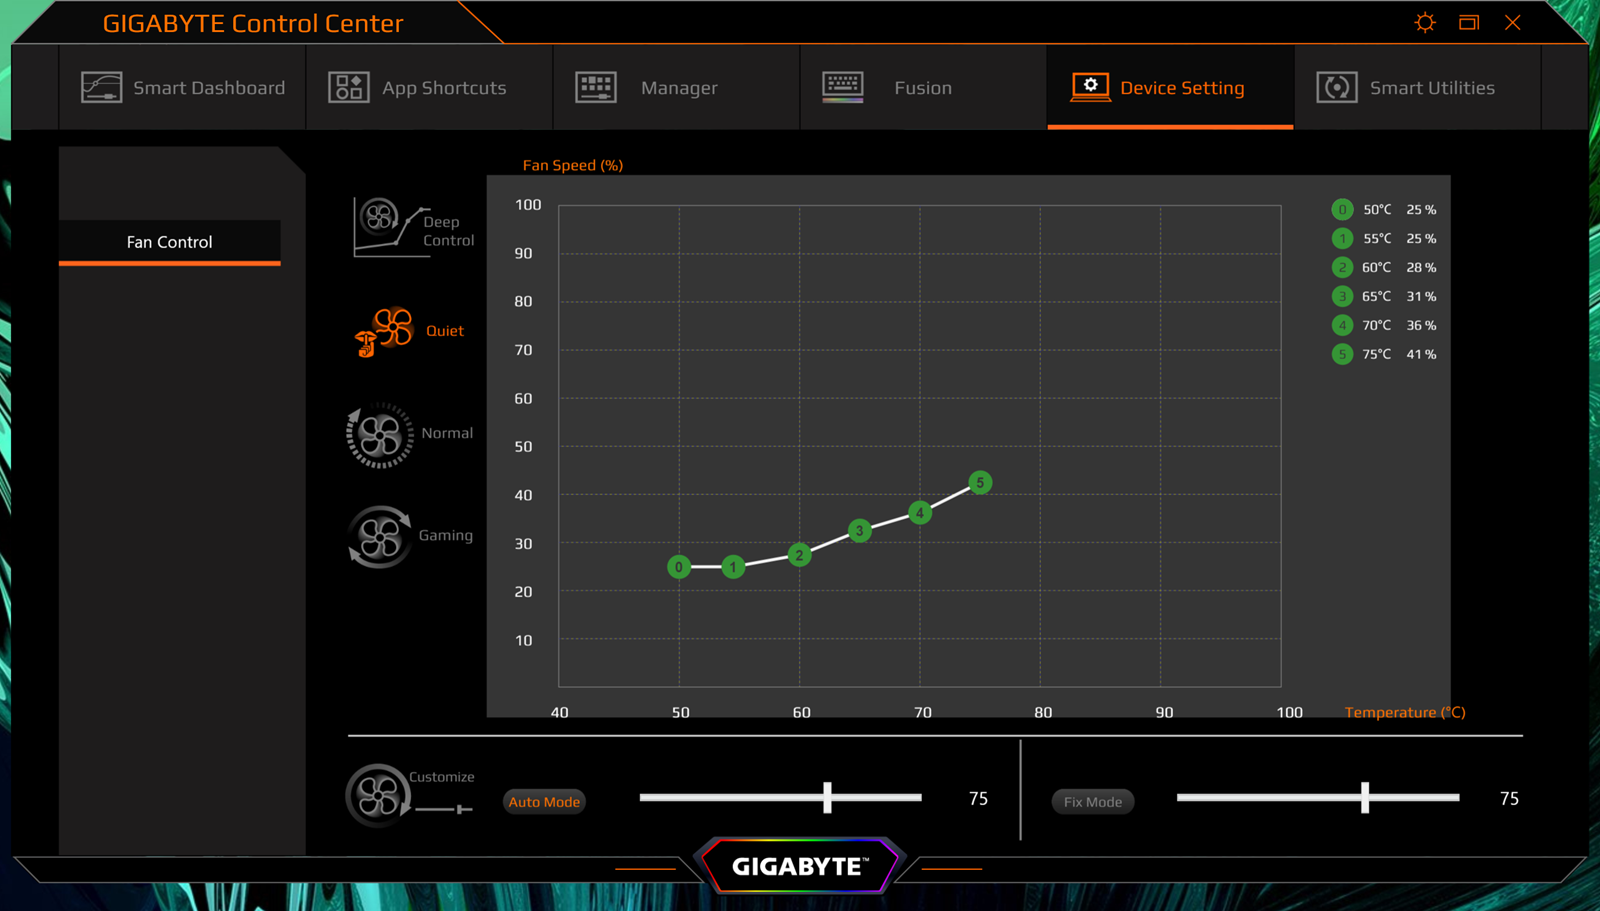Select the Normal fan mode icon
Viewport: 1600px width, 911px height.
(380, 435)
